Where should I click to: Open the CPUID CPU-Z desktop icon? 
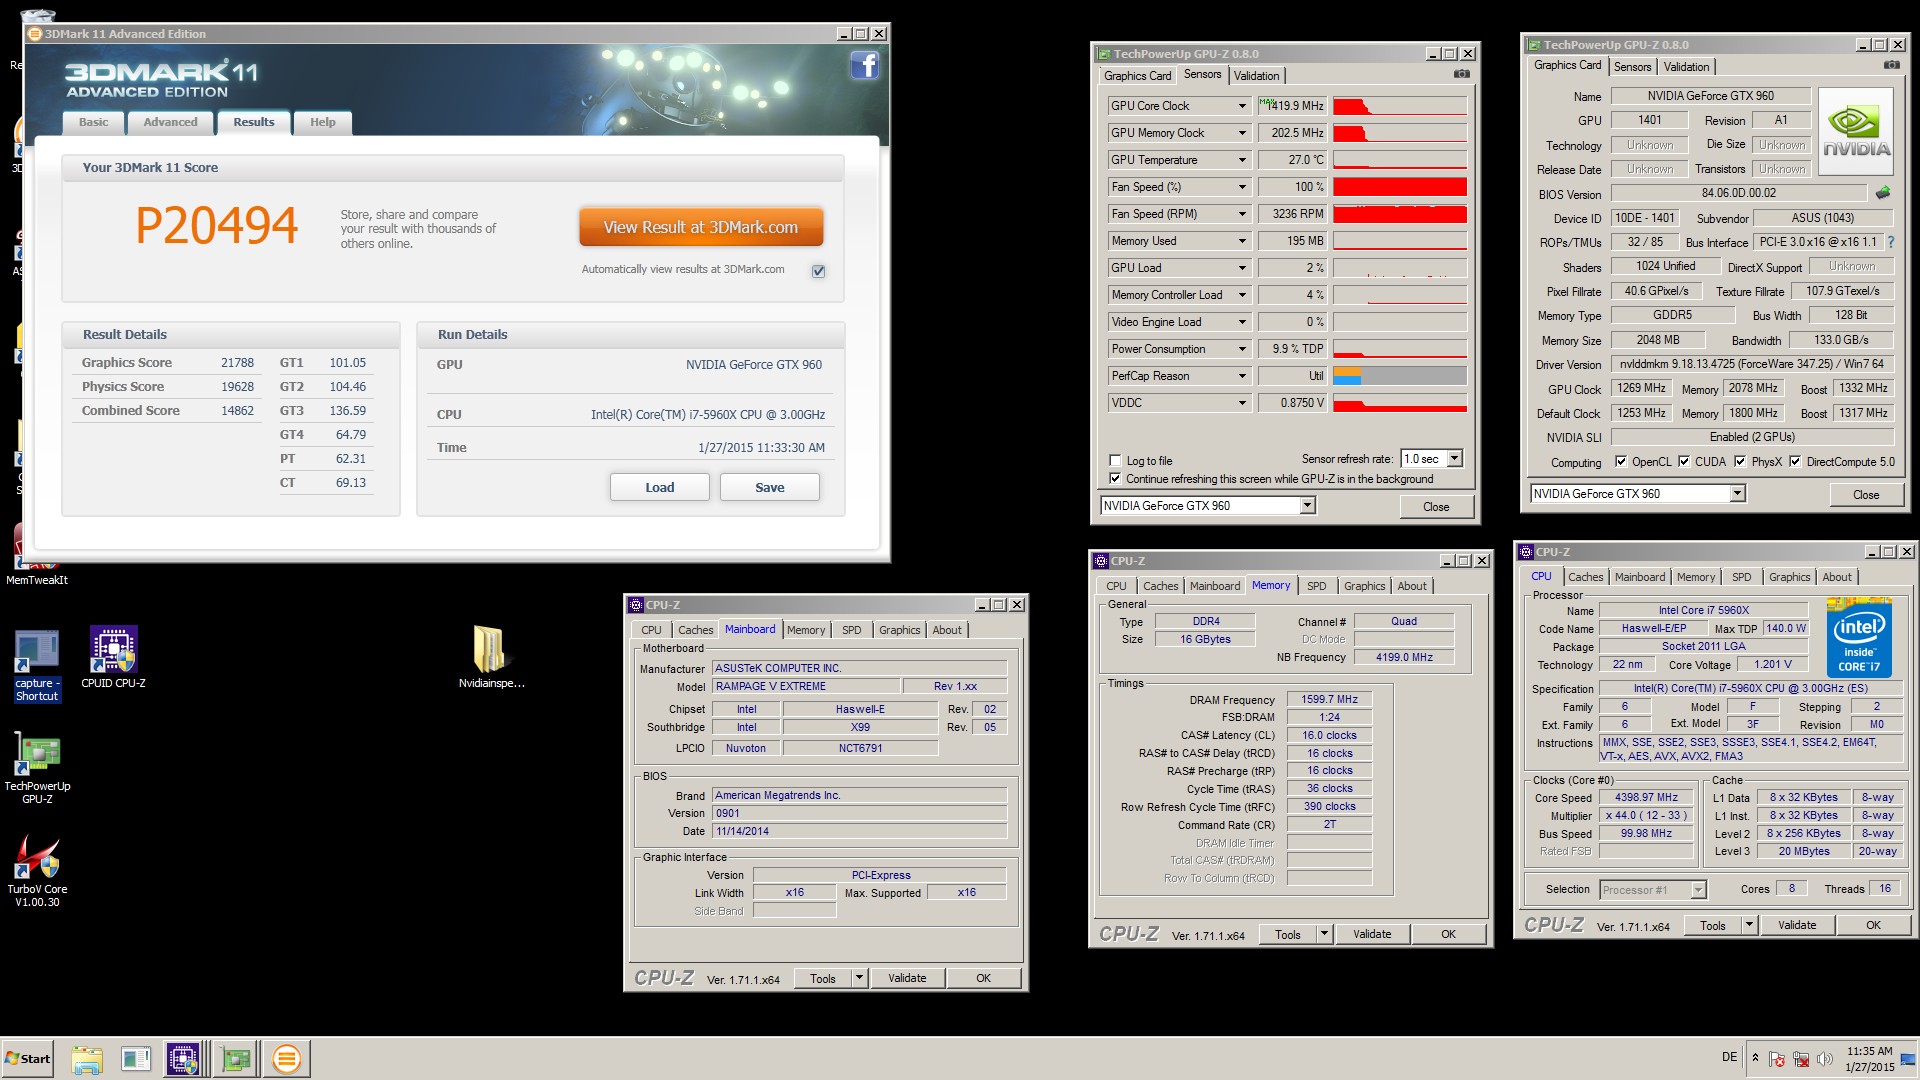pyautogui.click(x=113, y=658)
